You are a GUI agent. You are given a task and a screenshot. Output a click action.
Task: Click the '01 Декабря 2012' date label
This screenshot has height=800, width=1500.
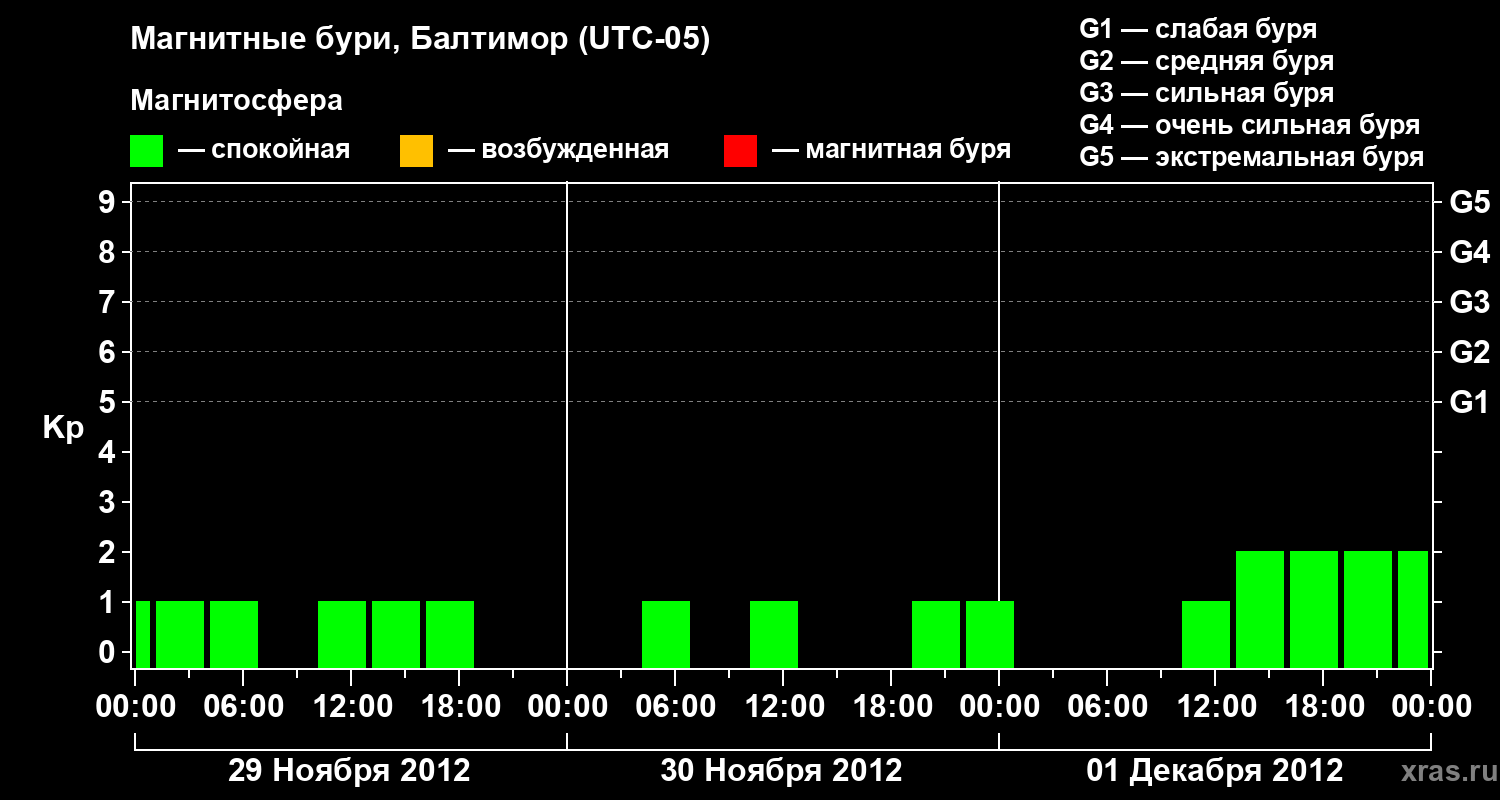coord(1215,771)
